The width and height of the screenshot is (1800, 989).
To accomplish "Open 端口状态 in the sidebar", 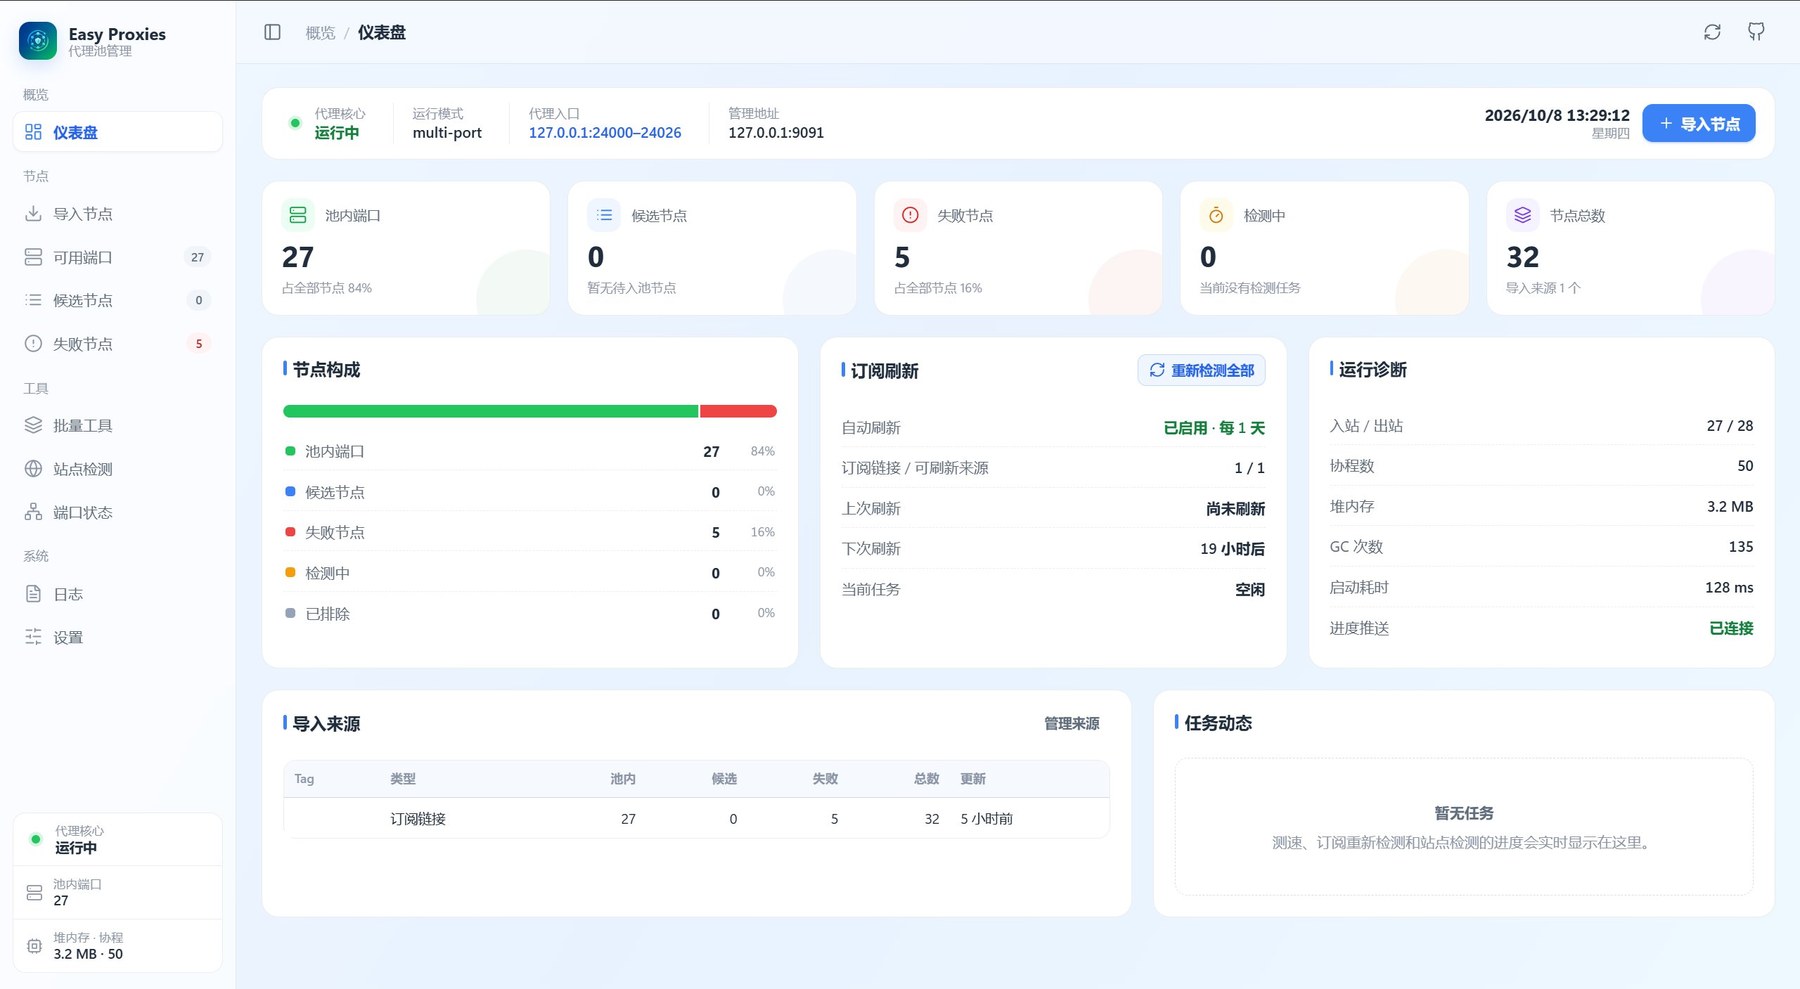I will coord(117,512).
